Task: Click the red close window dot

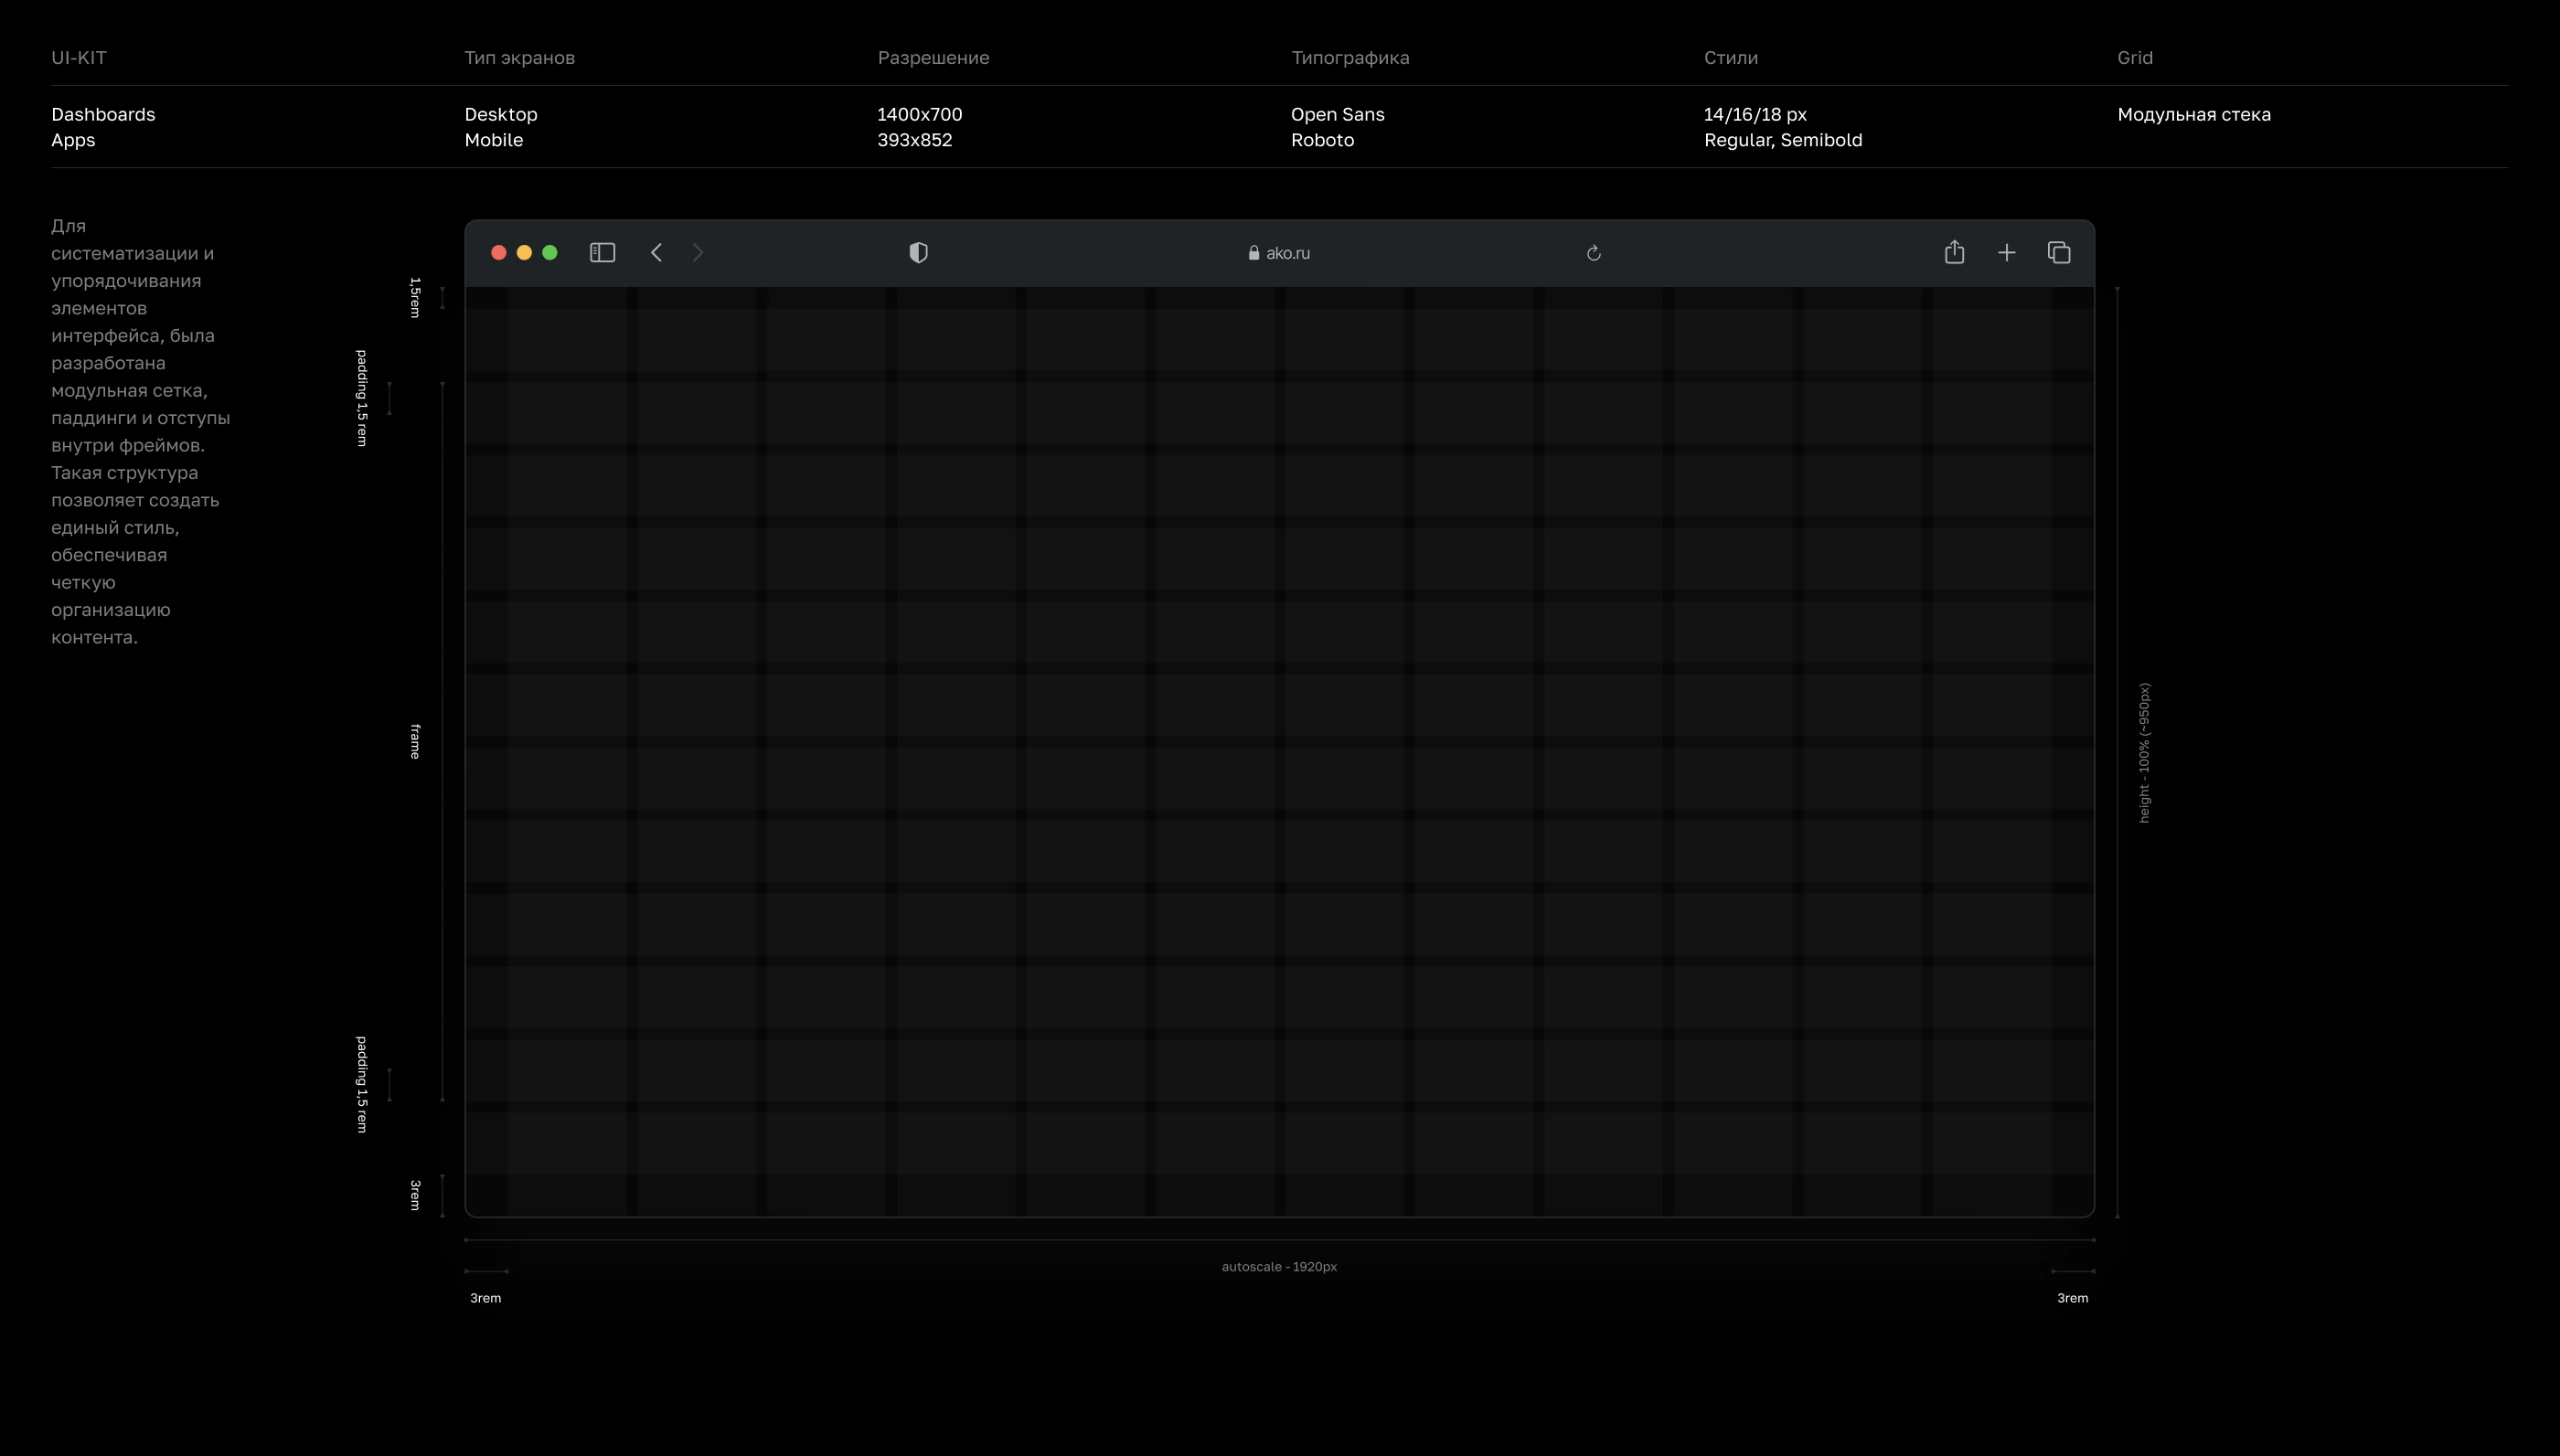Action: pos(499,253)
